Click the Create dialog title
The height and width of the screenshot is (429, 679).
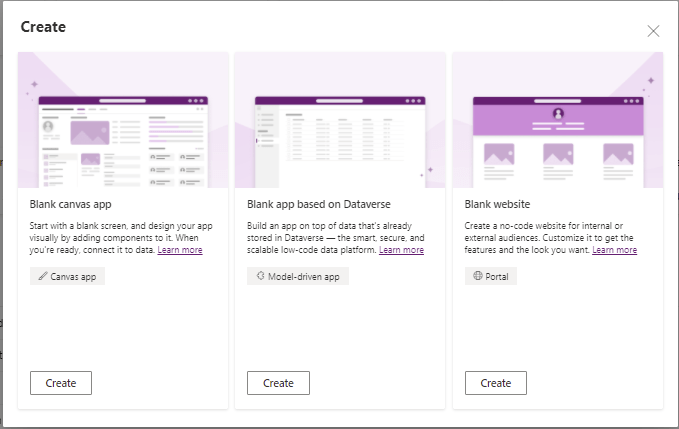[43, 27]
